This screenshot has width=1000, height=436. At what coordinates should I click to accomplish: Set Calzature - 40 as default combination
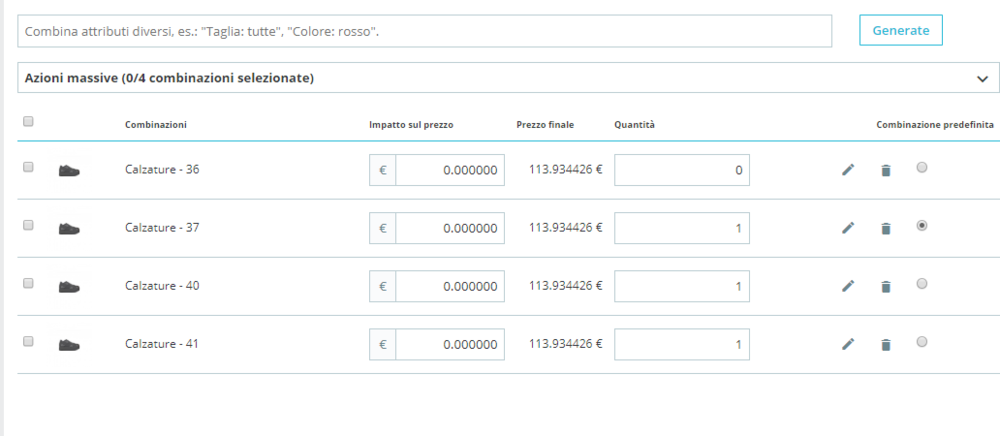(x=922, y=284)
